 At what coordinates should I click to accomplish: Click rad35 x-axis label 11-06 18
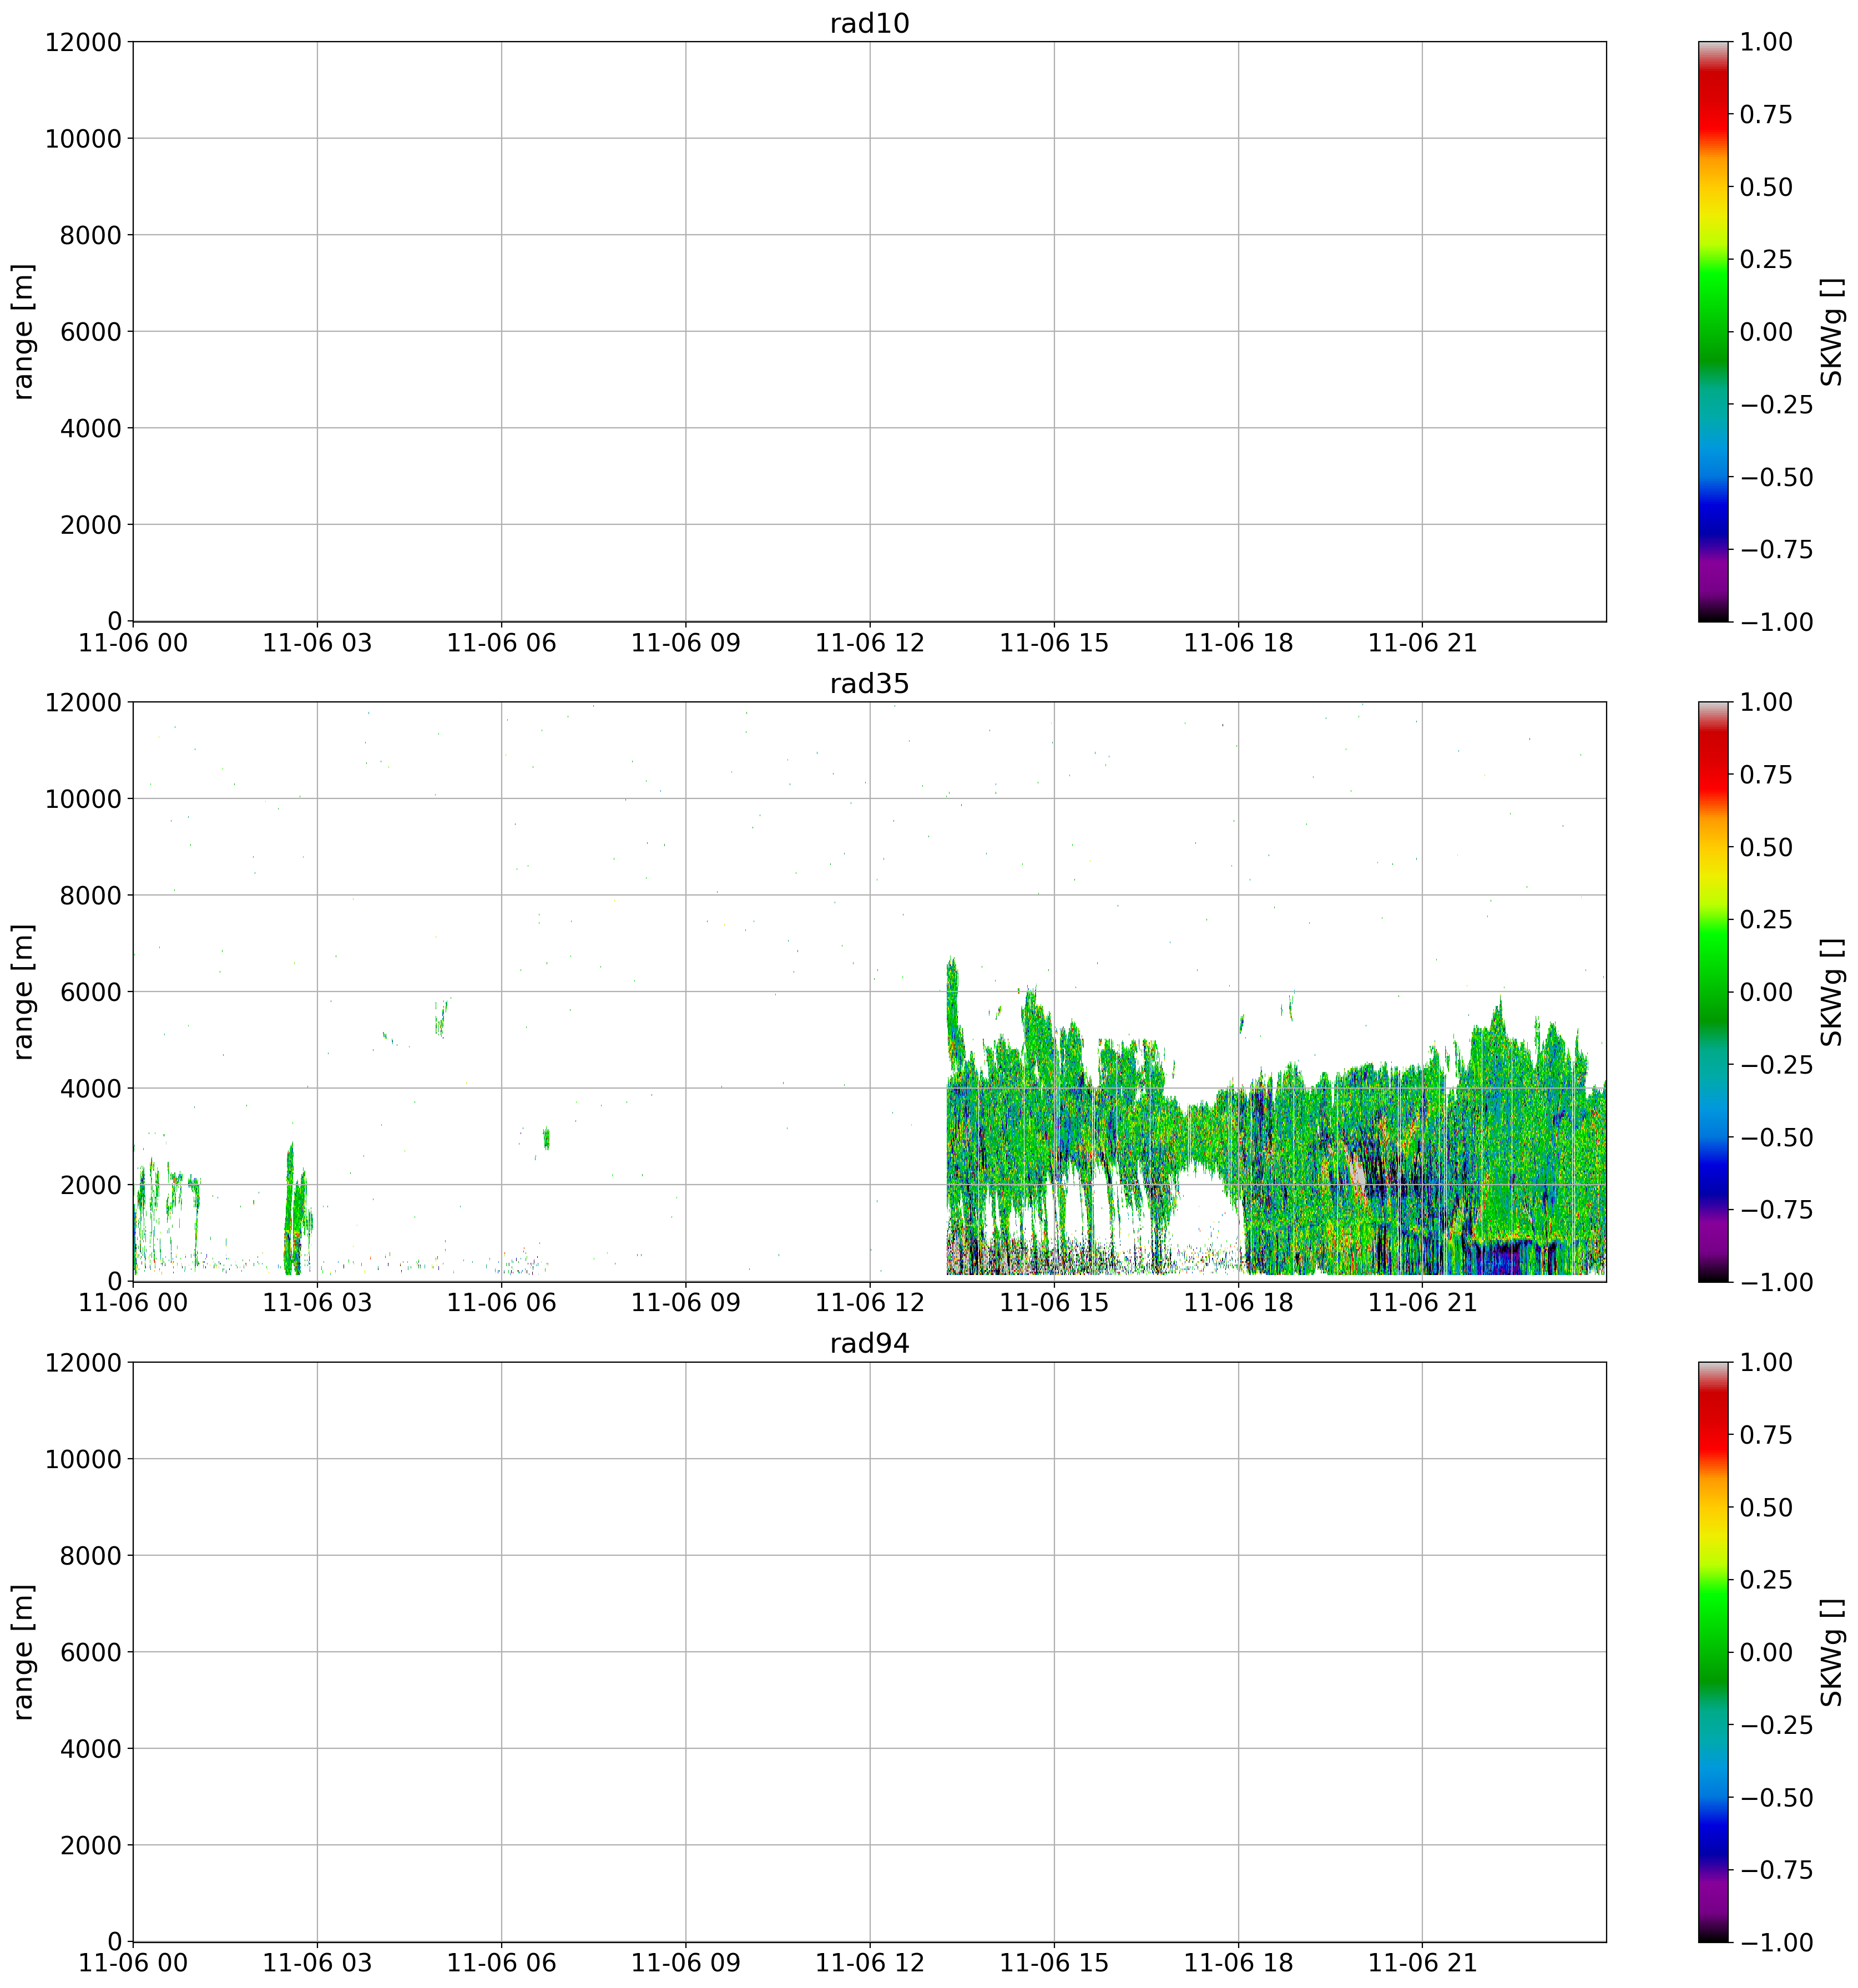[x=1238, y=1303]
